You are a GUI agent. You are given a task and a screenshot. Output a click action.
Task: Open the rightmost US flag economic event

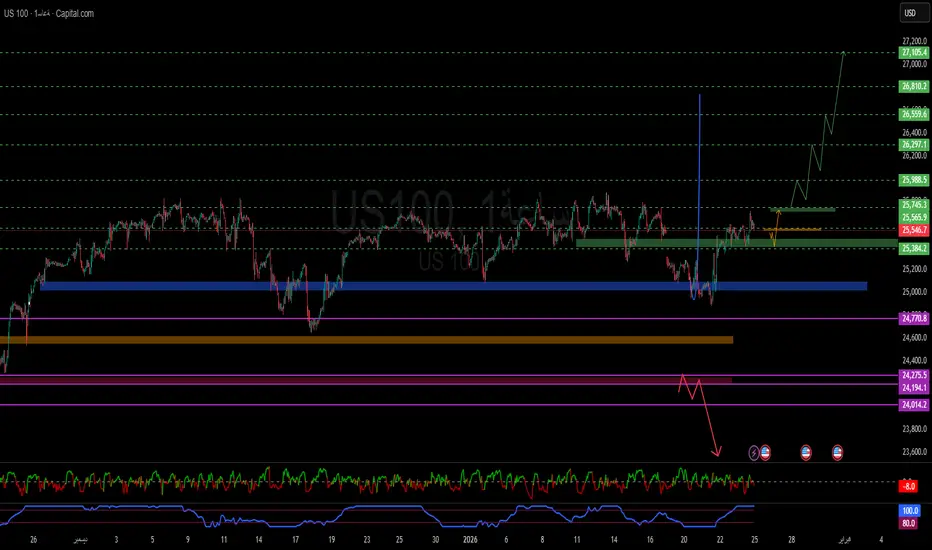[837, 452]
